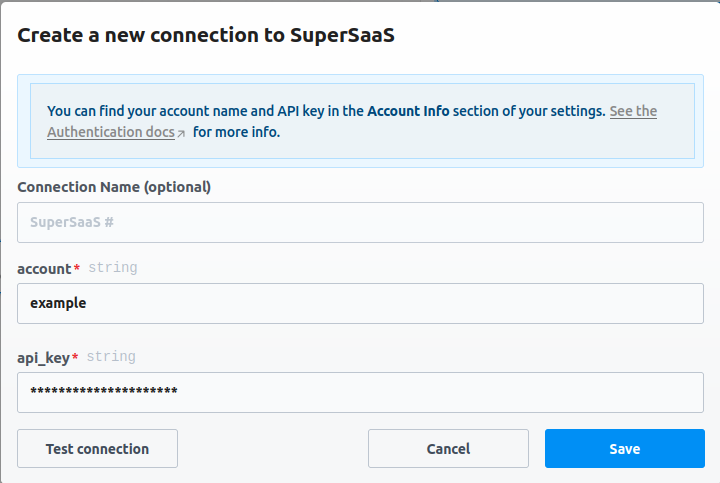Click the api_key masked input field
720x483 pixels.
click(x=360, y=392)
